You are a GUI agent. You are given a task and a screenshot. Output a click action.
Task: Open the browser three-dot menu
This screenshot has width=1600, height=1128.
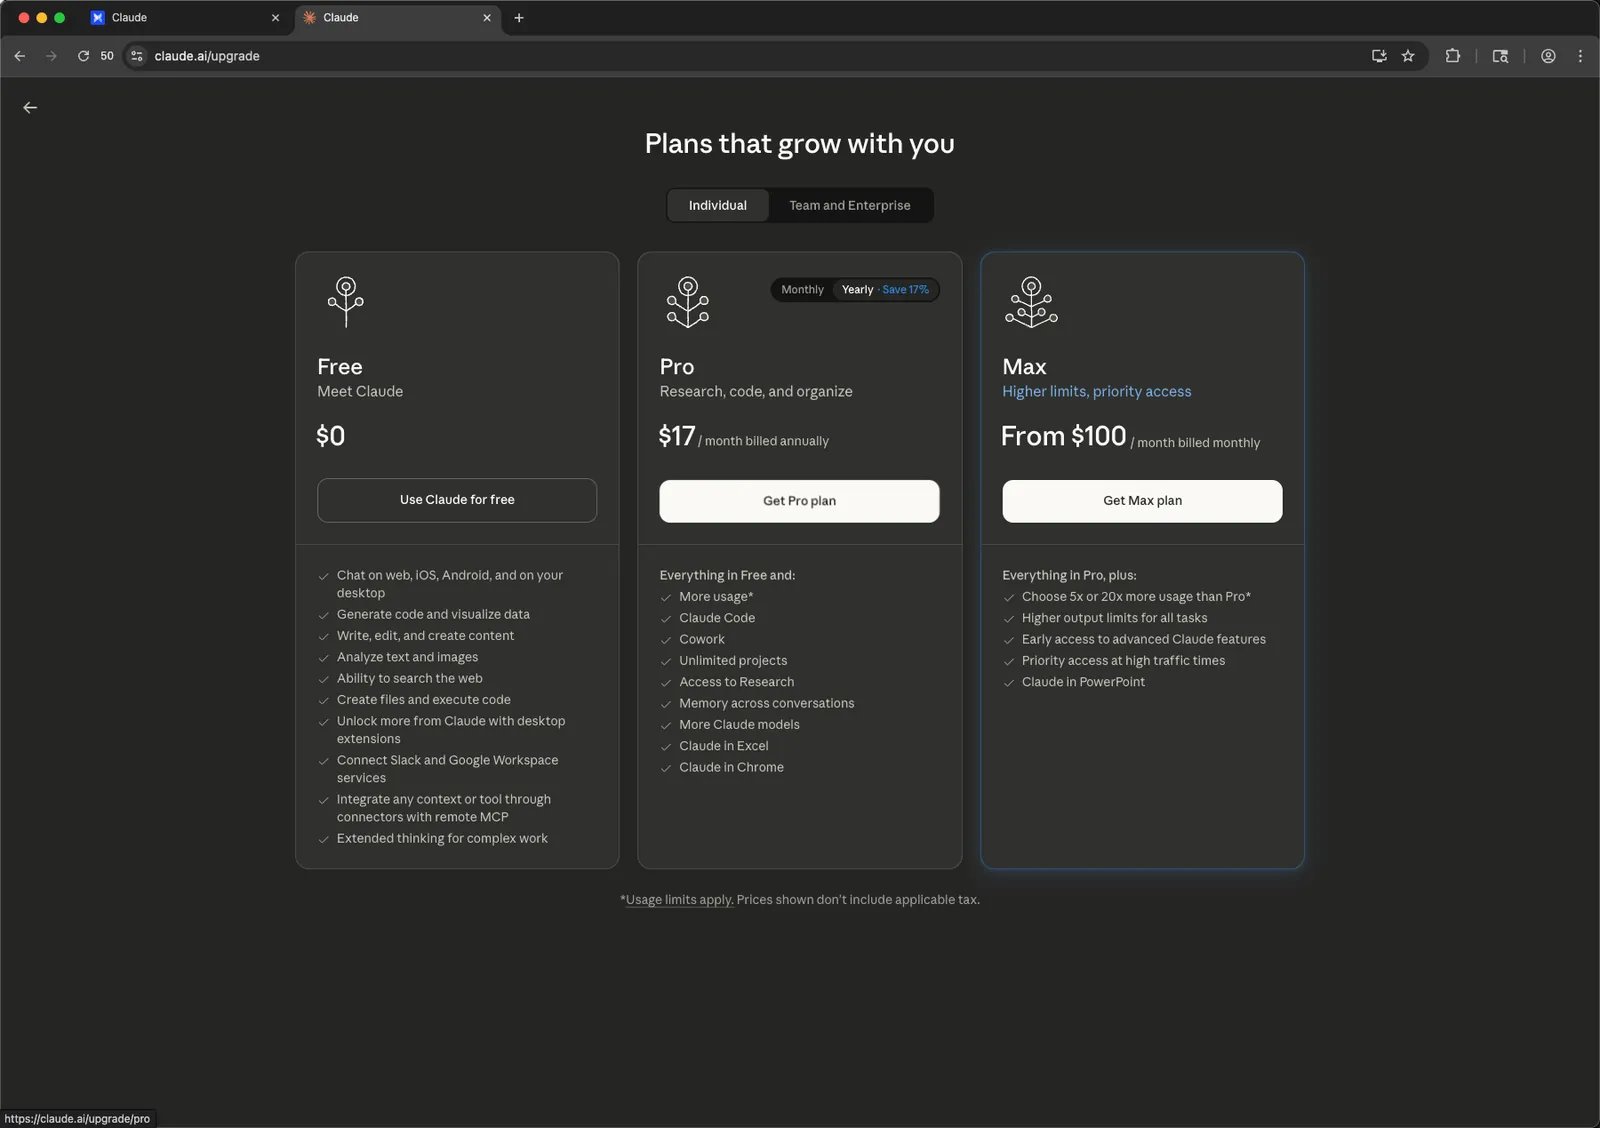point(1580,56)
